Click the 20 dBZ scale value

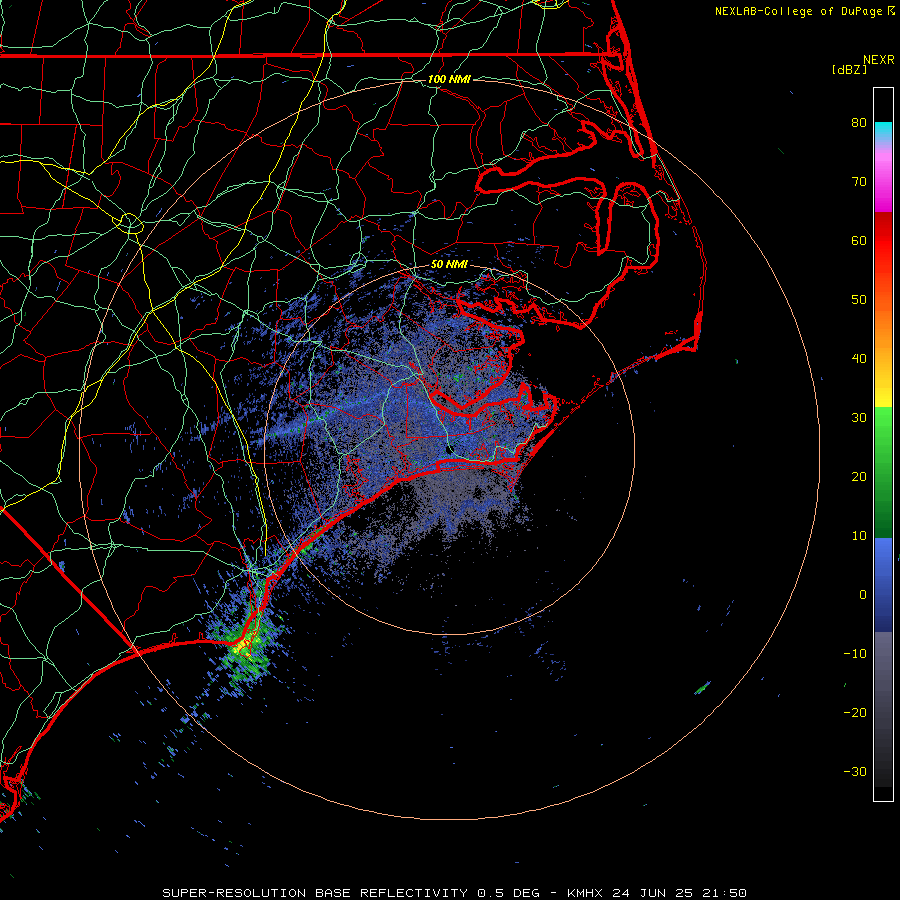point(859,476)
